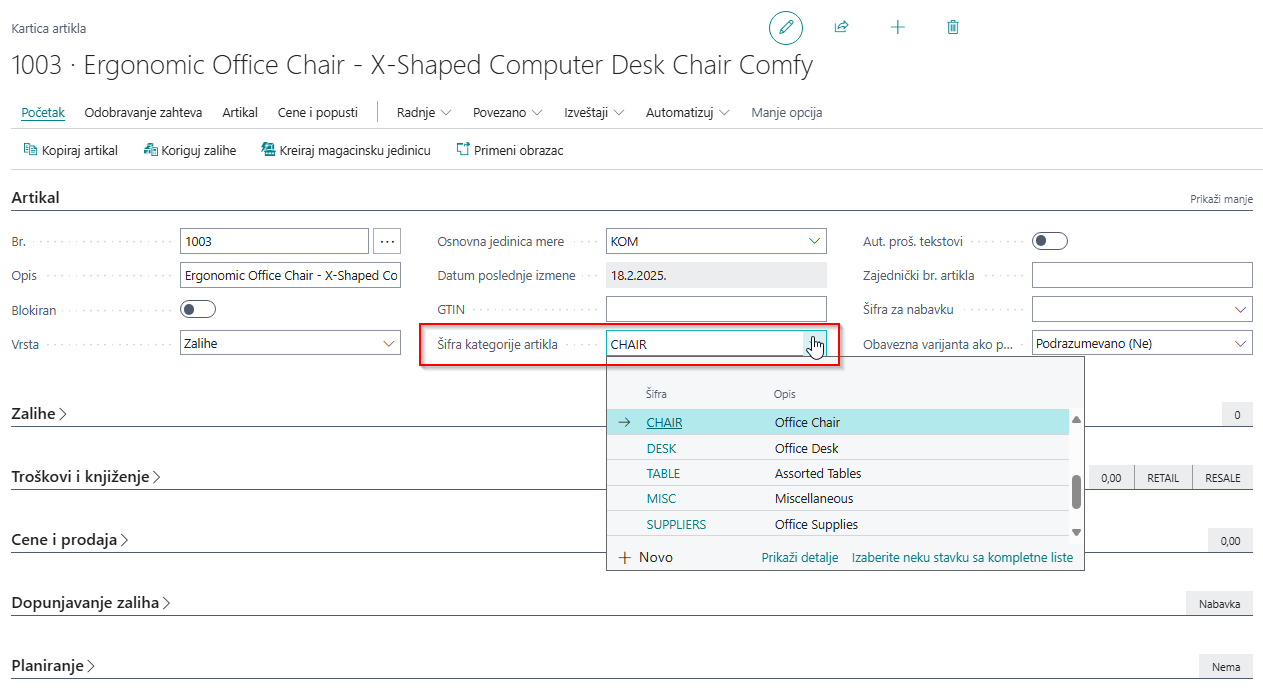Click Primeni obrazac action
This screenshot has width=1263, height=699.
point(509,150)
